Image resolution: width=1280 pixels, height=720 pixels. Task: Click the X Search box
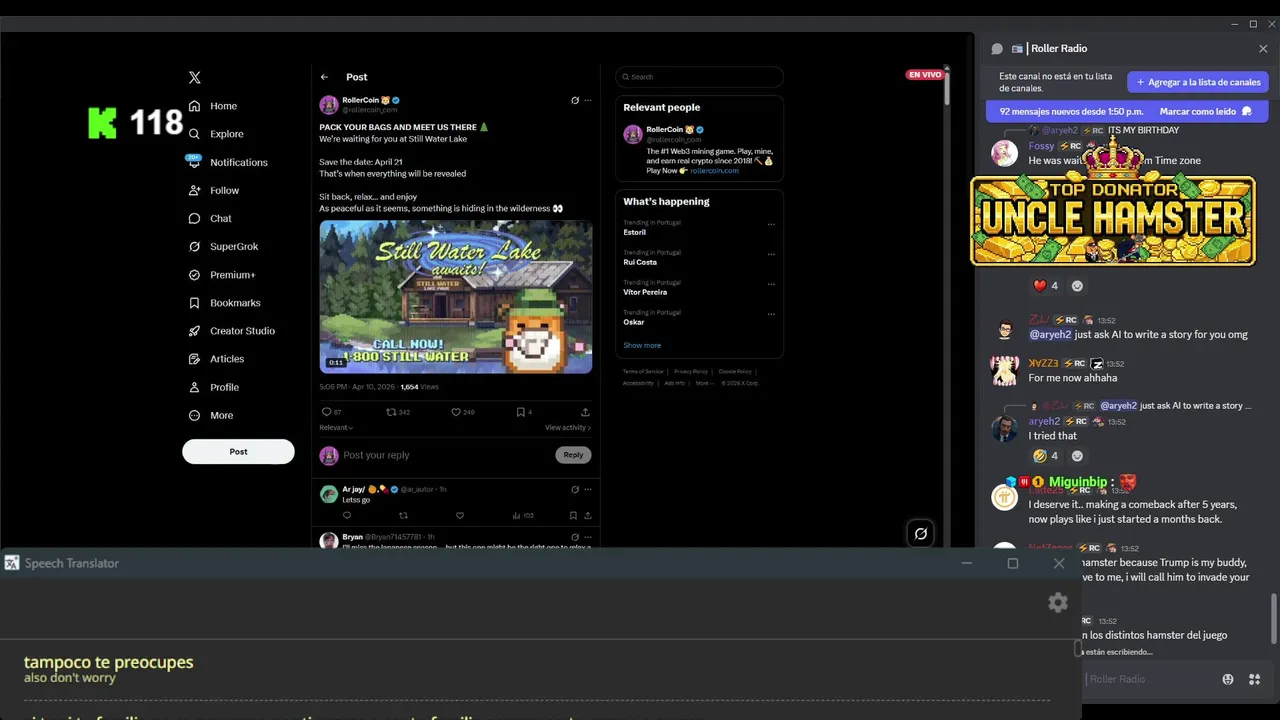[699, 77]
